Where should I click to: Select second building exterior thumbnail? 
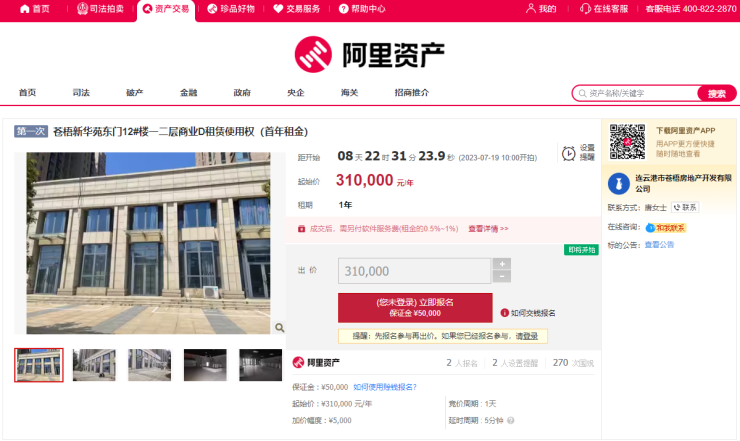pos(94,365)
